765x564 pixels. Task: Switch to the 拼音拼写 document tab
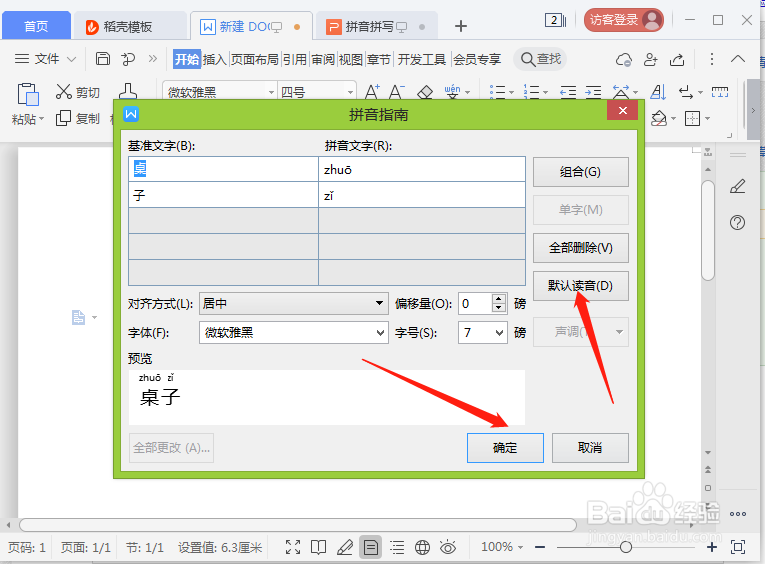click(x=376, y=26)
